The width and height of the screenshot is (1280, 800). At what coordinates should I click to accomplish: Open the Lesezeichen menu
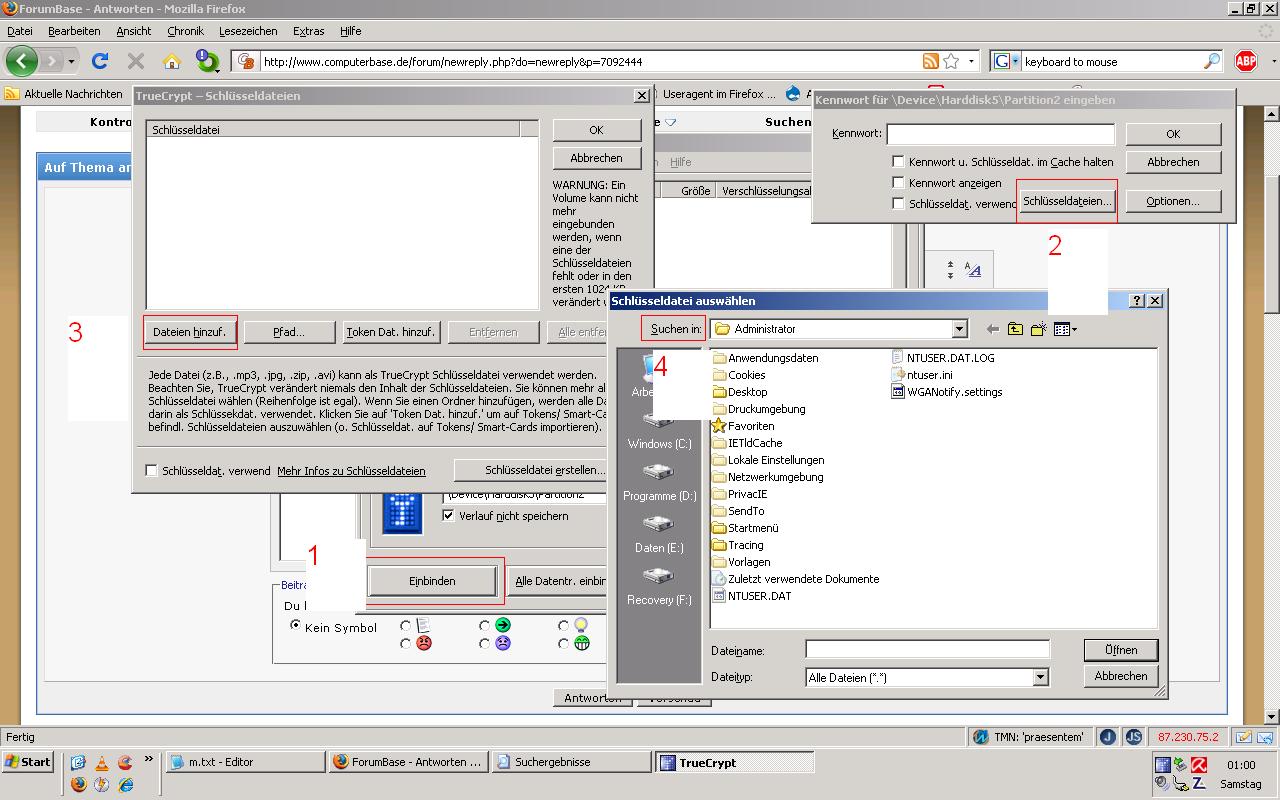[248, 31]
